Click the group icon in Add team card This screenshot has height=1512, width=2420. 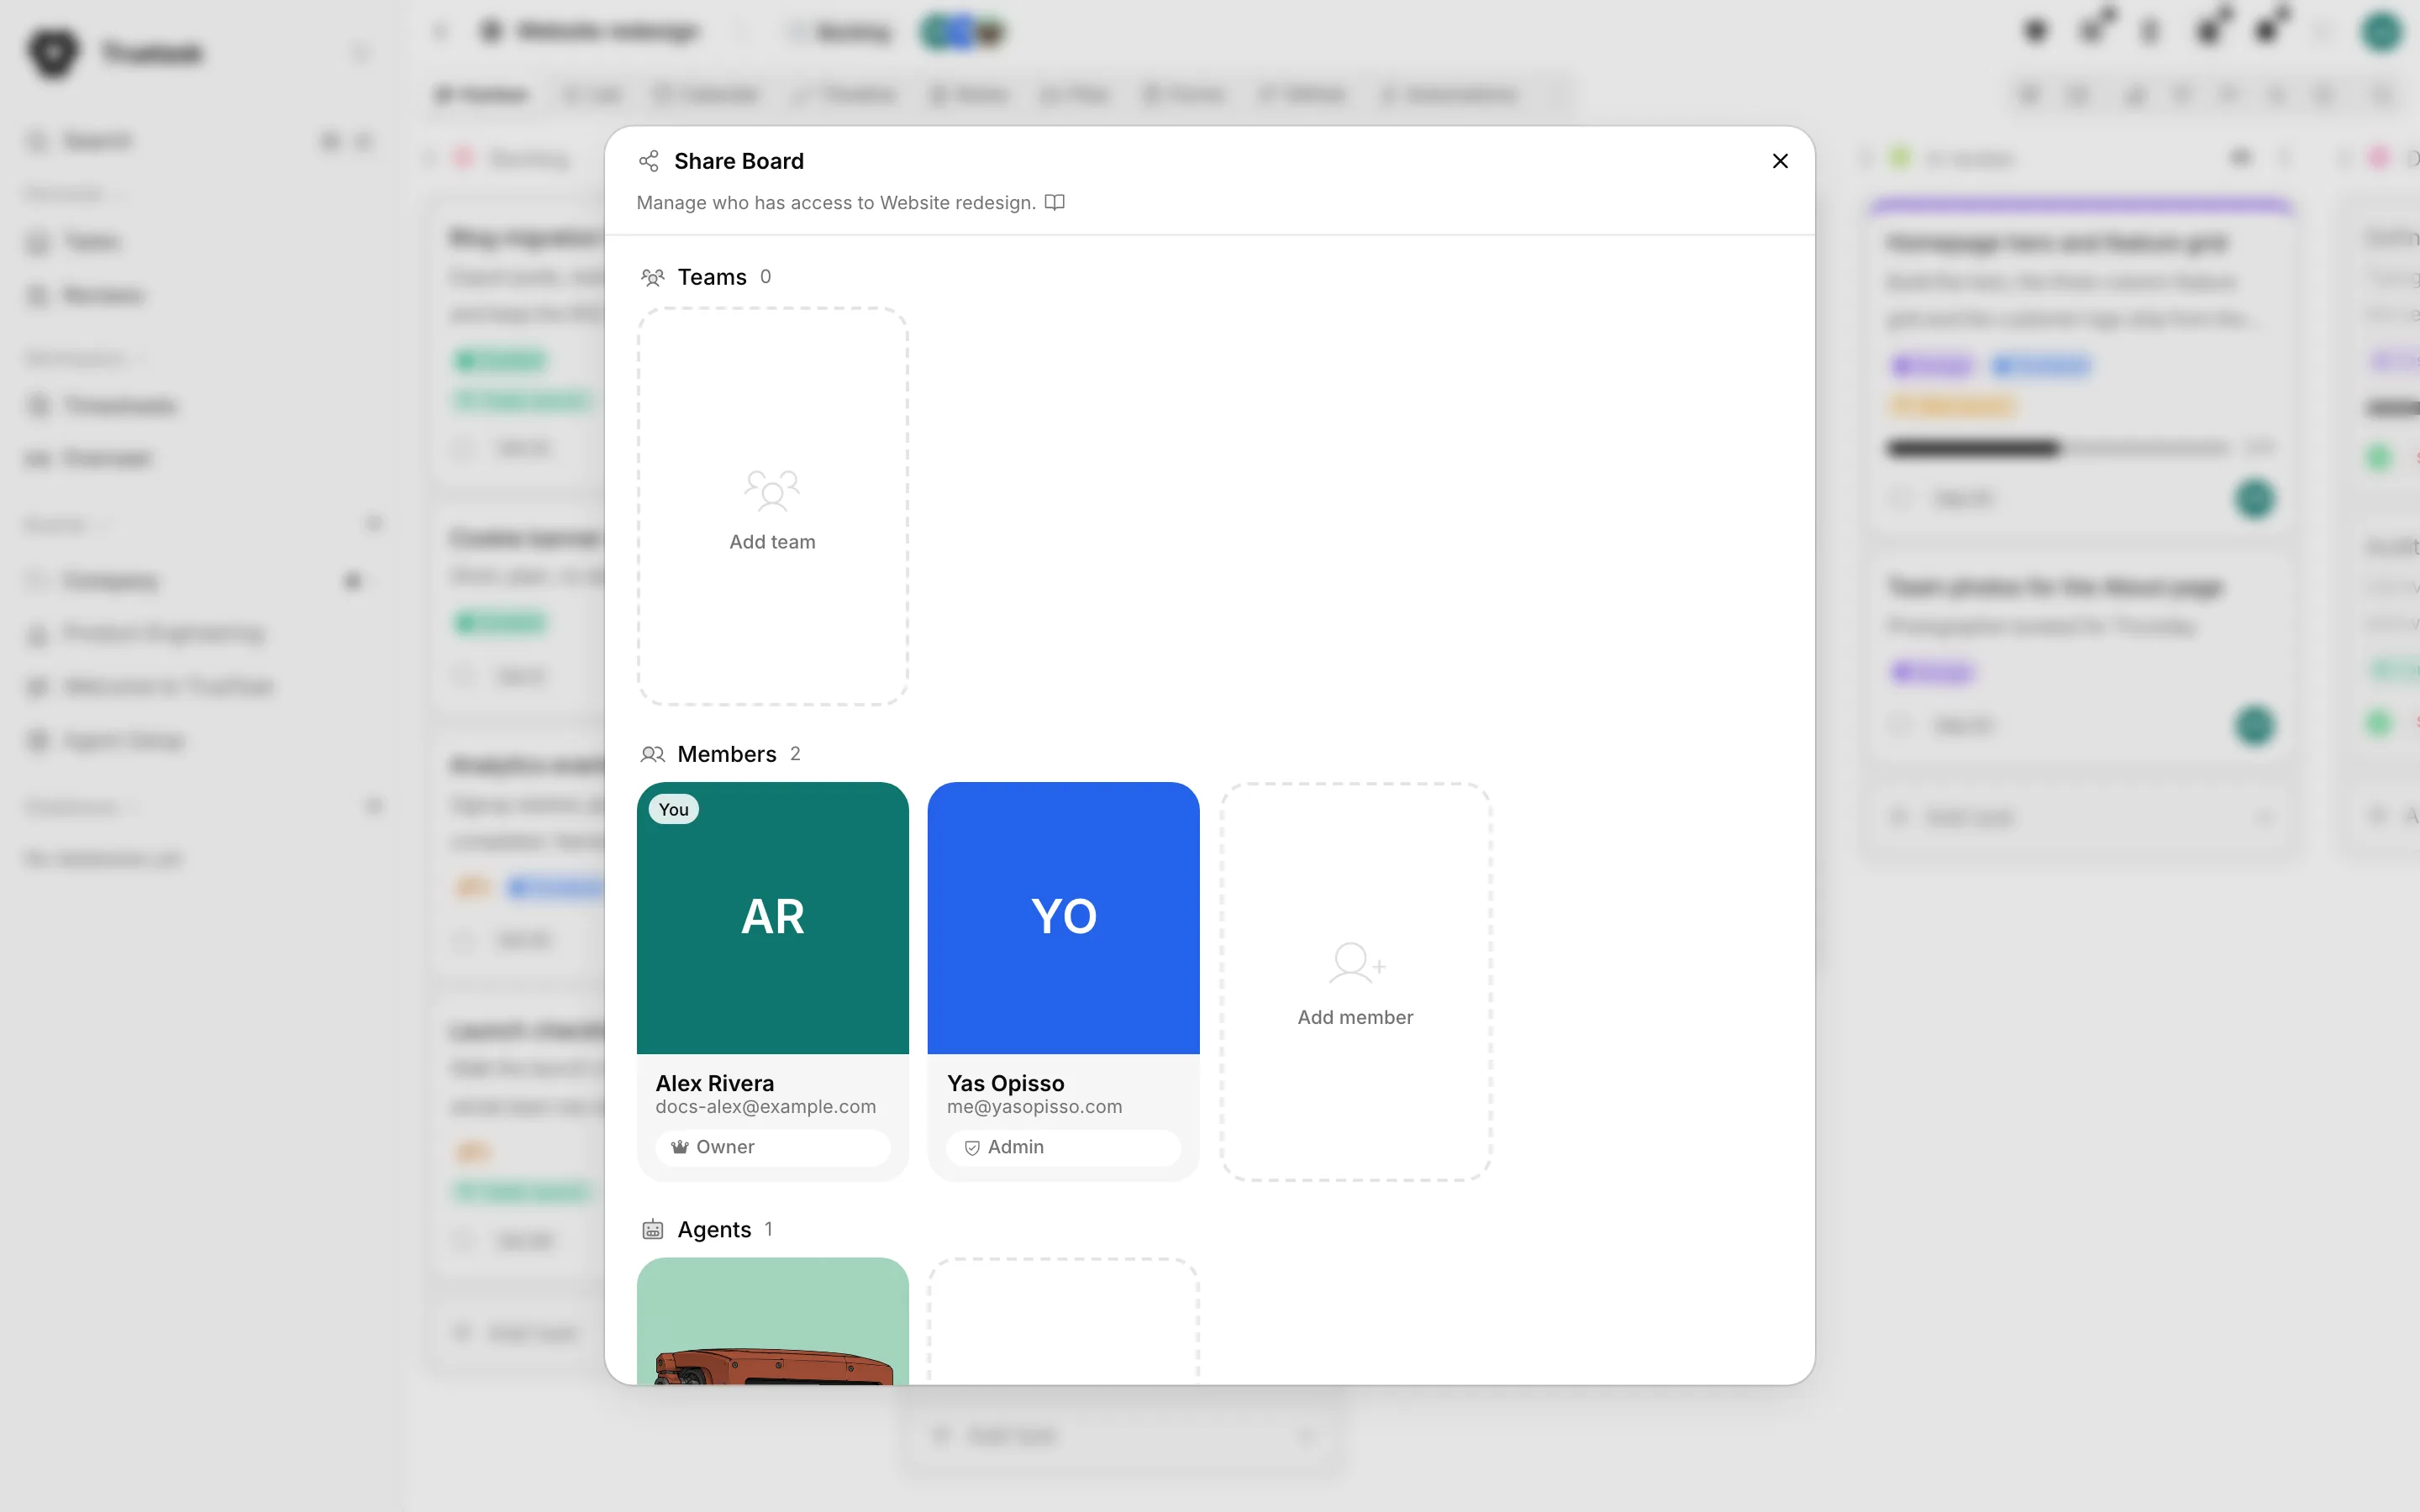tap(772, 490)
